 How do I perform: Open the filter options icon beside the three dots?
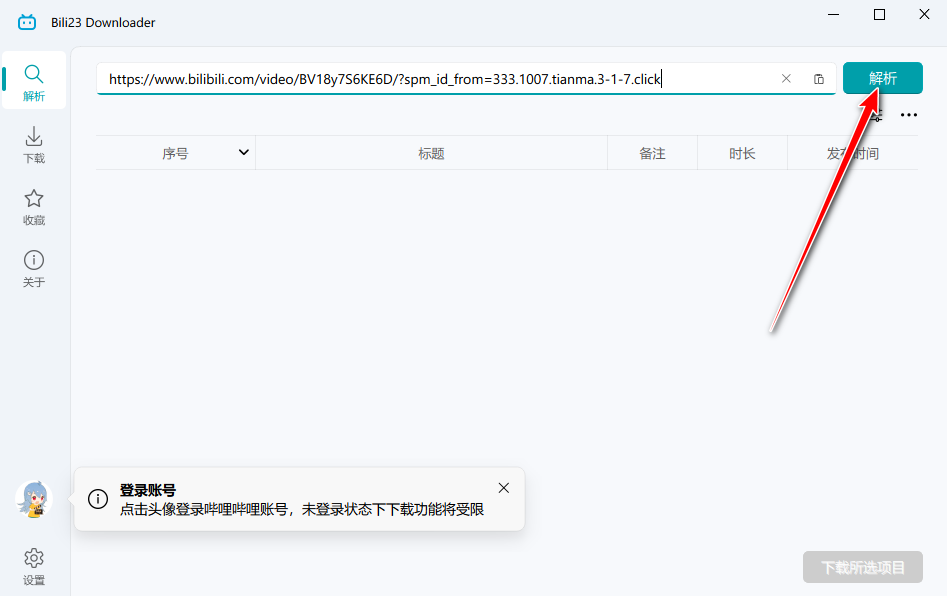click(876, 115)
